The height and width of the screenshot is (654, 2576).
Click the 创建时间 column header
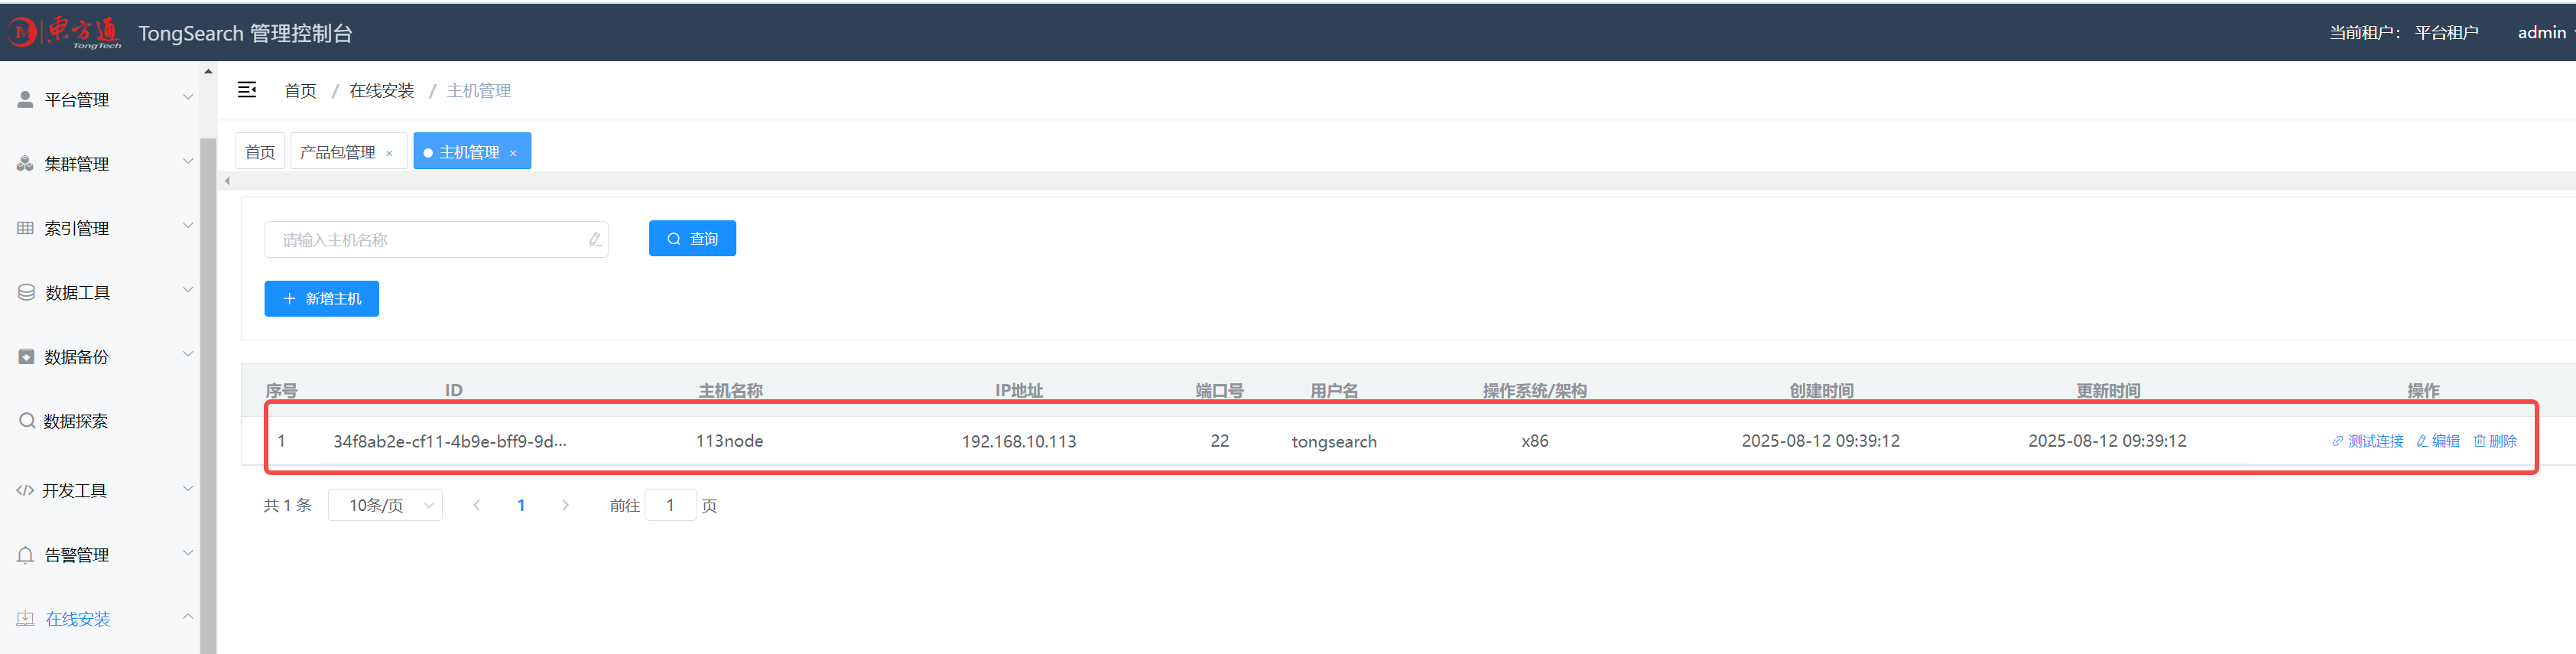pos(1821,390)
